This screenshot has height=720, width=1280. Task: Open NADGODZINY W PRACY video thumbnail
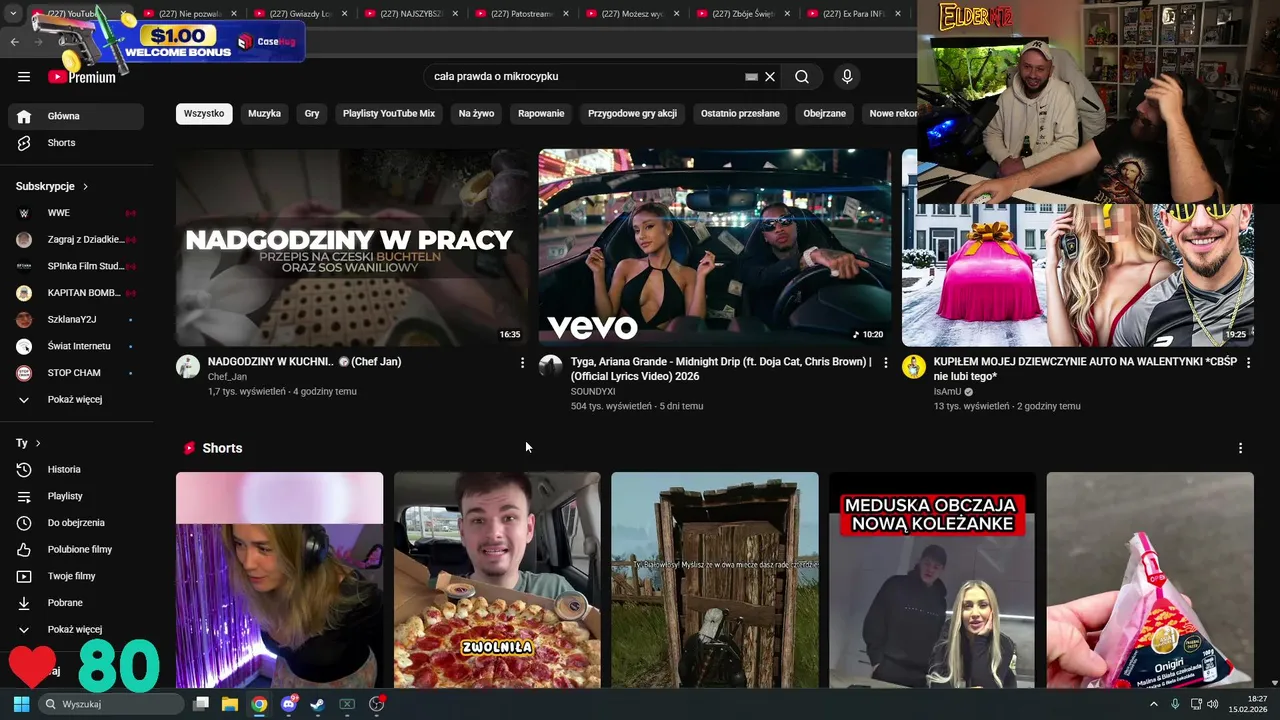(x=352, y=248)
